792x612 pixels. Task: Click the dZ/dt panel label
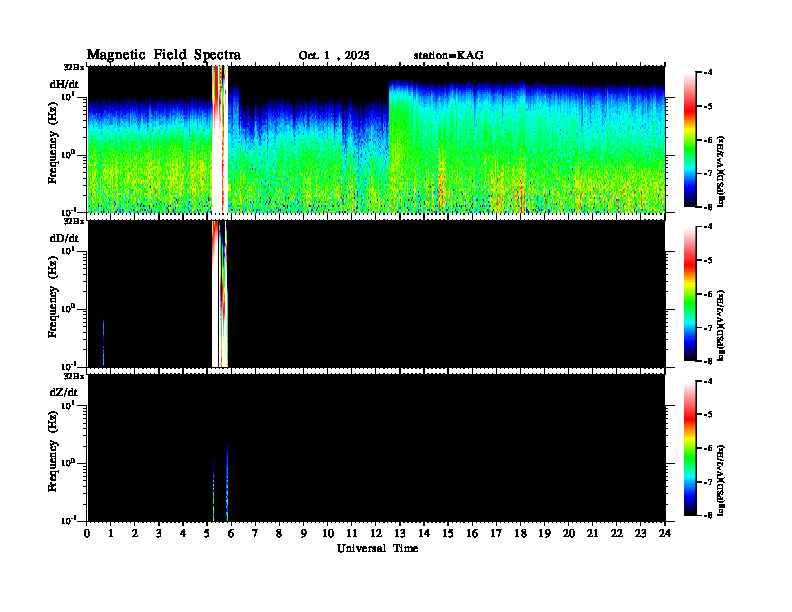[x=64, y=392]
